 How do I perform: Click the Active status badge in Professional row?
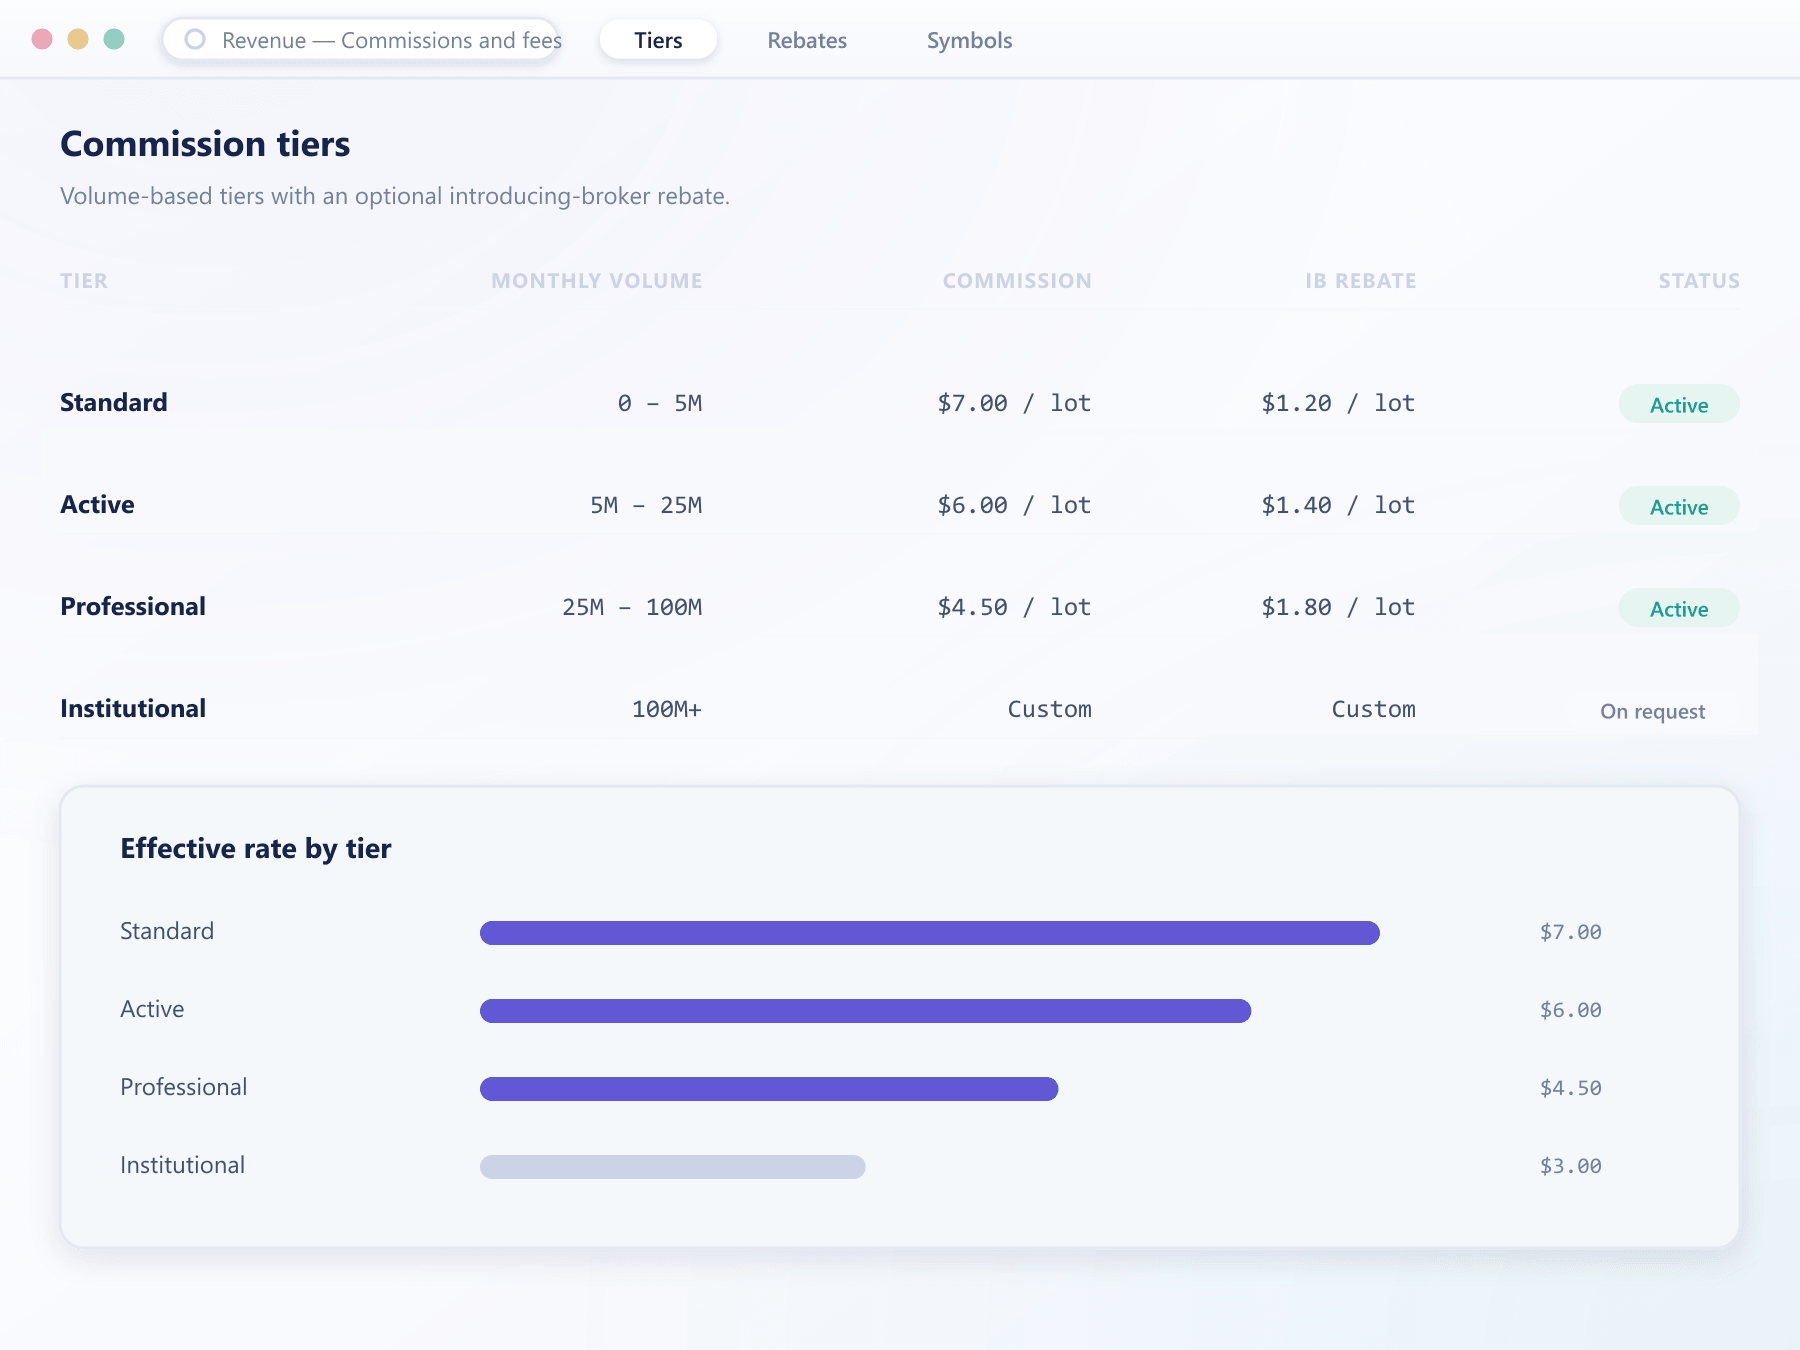tap(1679, 608)
